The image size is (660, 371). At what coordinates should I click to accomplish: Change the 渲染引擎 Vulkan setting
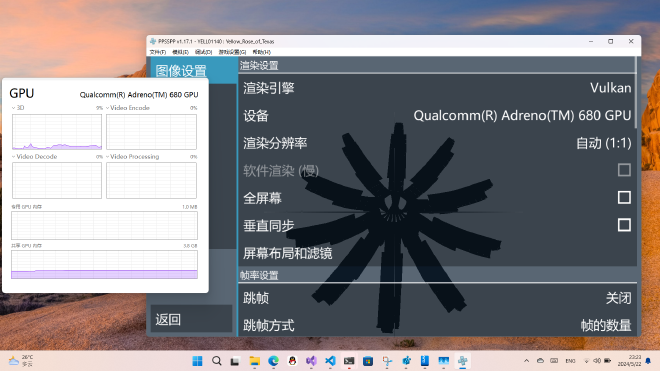point(437,88)
